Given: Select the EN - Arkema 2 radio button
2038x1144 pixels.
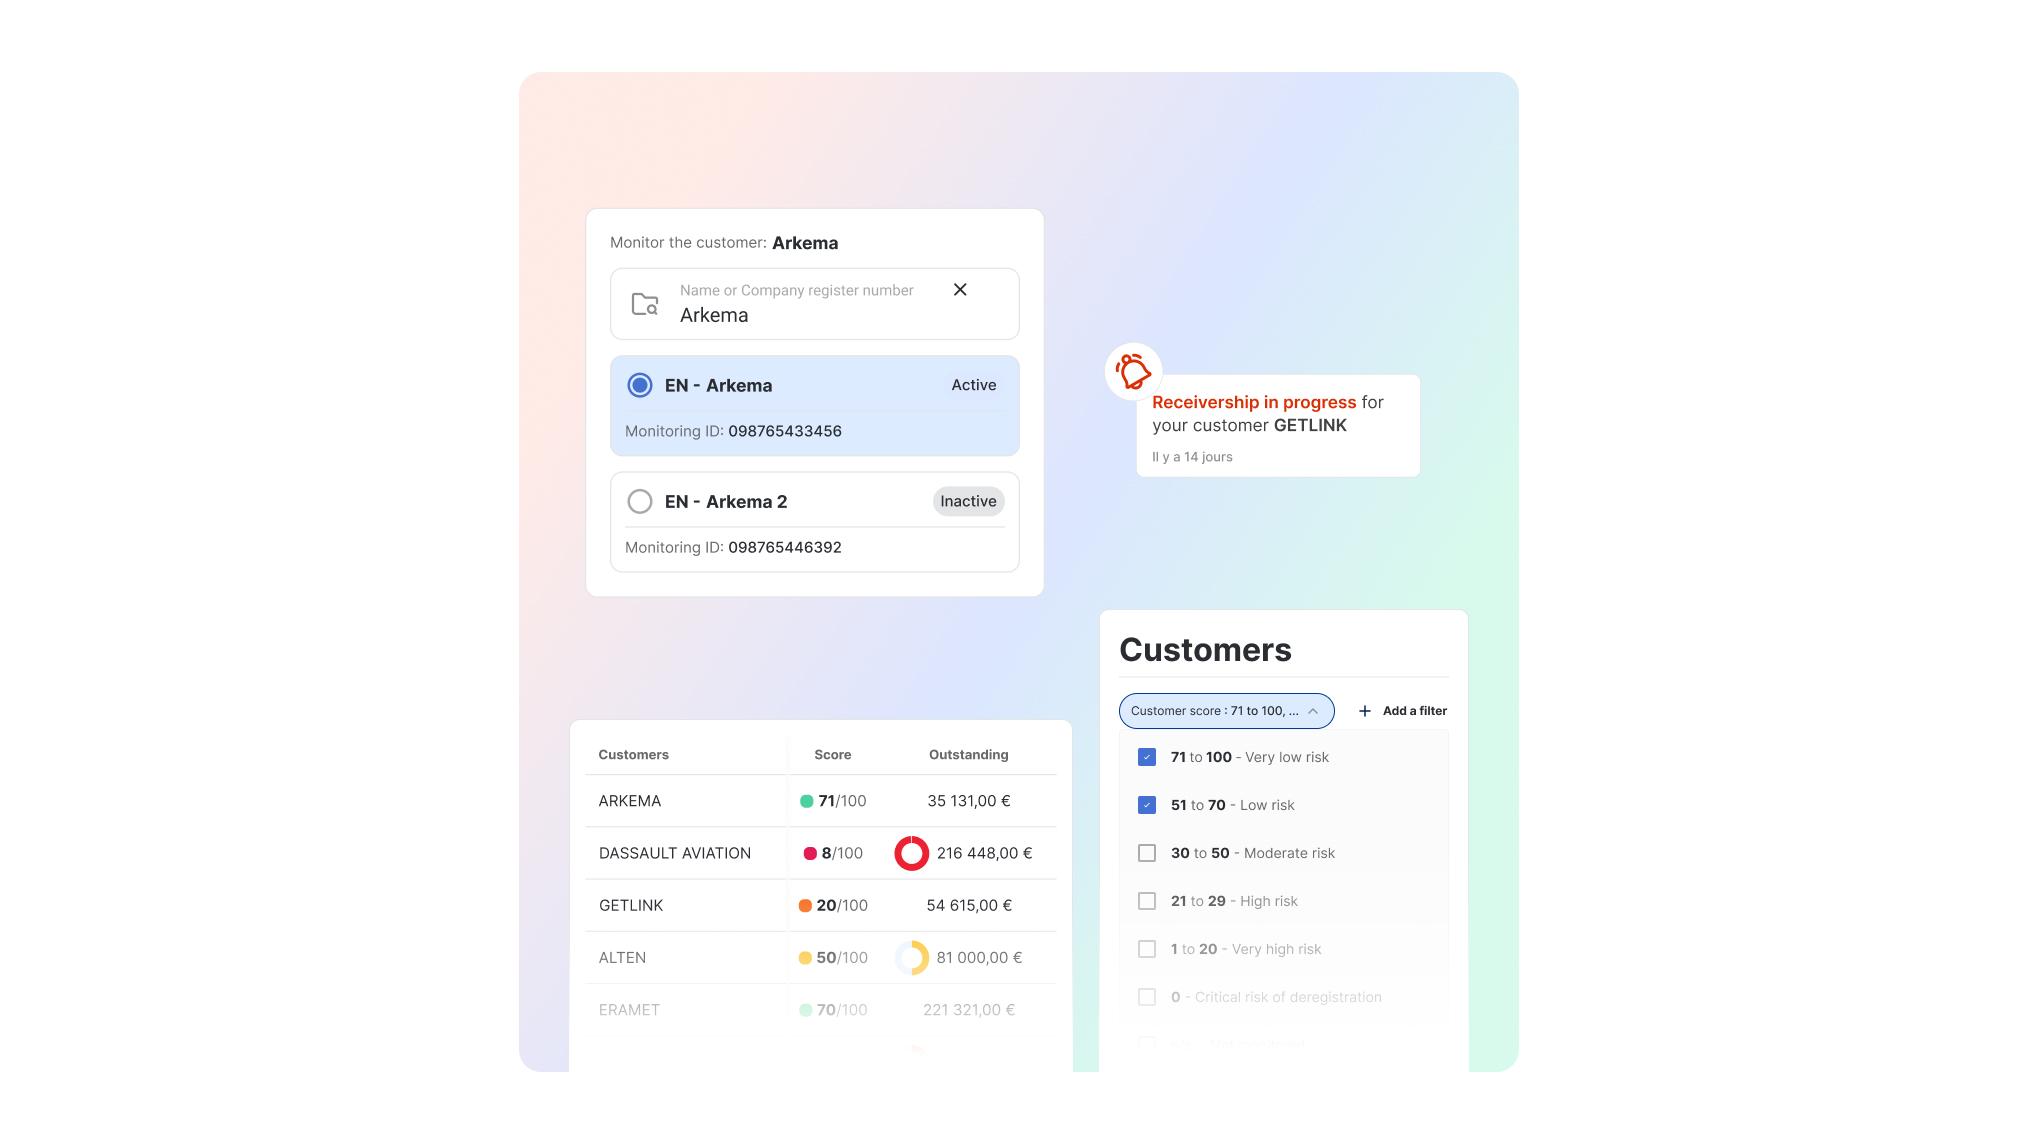Looking at the screenshot, I should click(640, 501).
